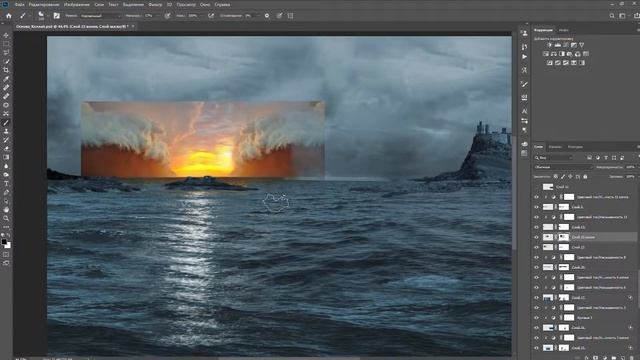Open the Actions panel play icon
This screenshot has width=640, height=360.
[524, 57]
